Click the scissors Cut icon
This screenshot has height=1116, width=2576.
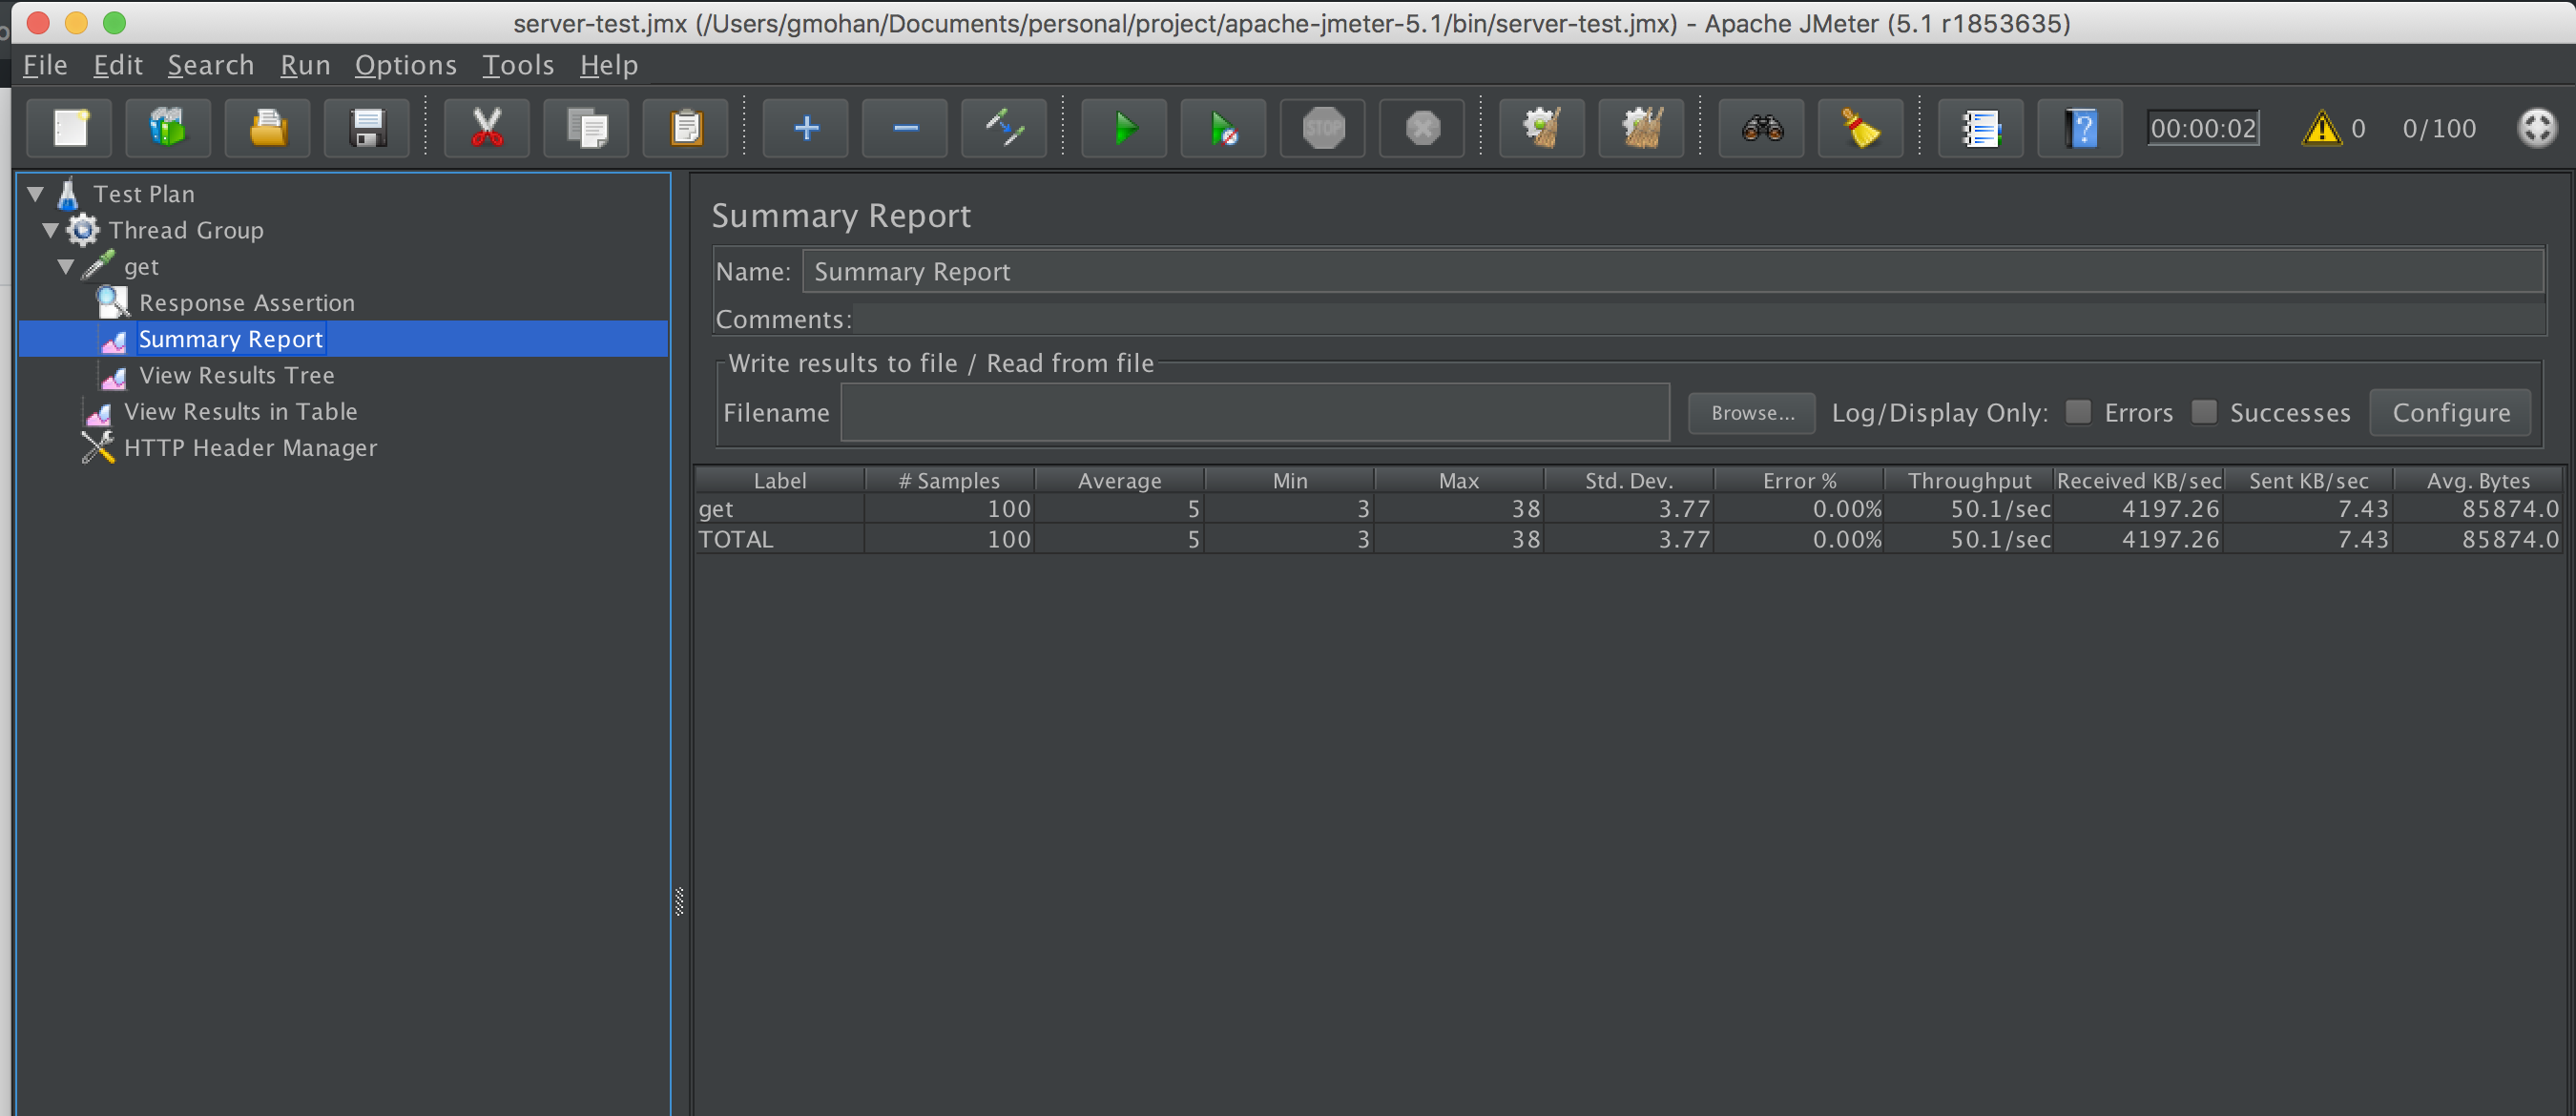pyautogui.click(x=487, y=128)
